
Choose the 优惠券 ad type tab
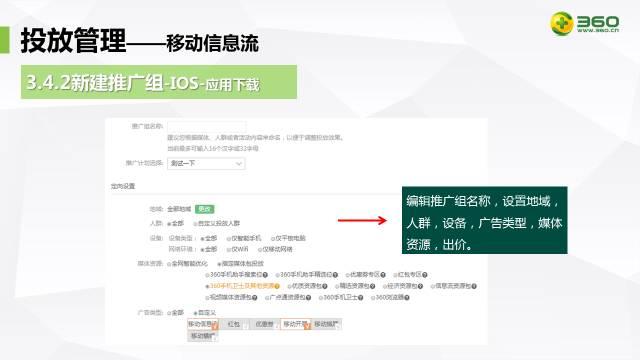click(264, 324)
